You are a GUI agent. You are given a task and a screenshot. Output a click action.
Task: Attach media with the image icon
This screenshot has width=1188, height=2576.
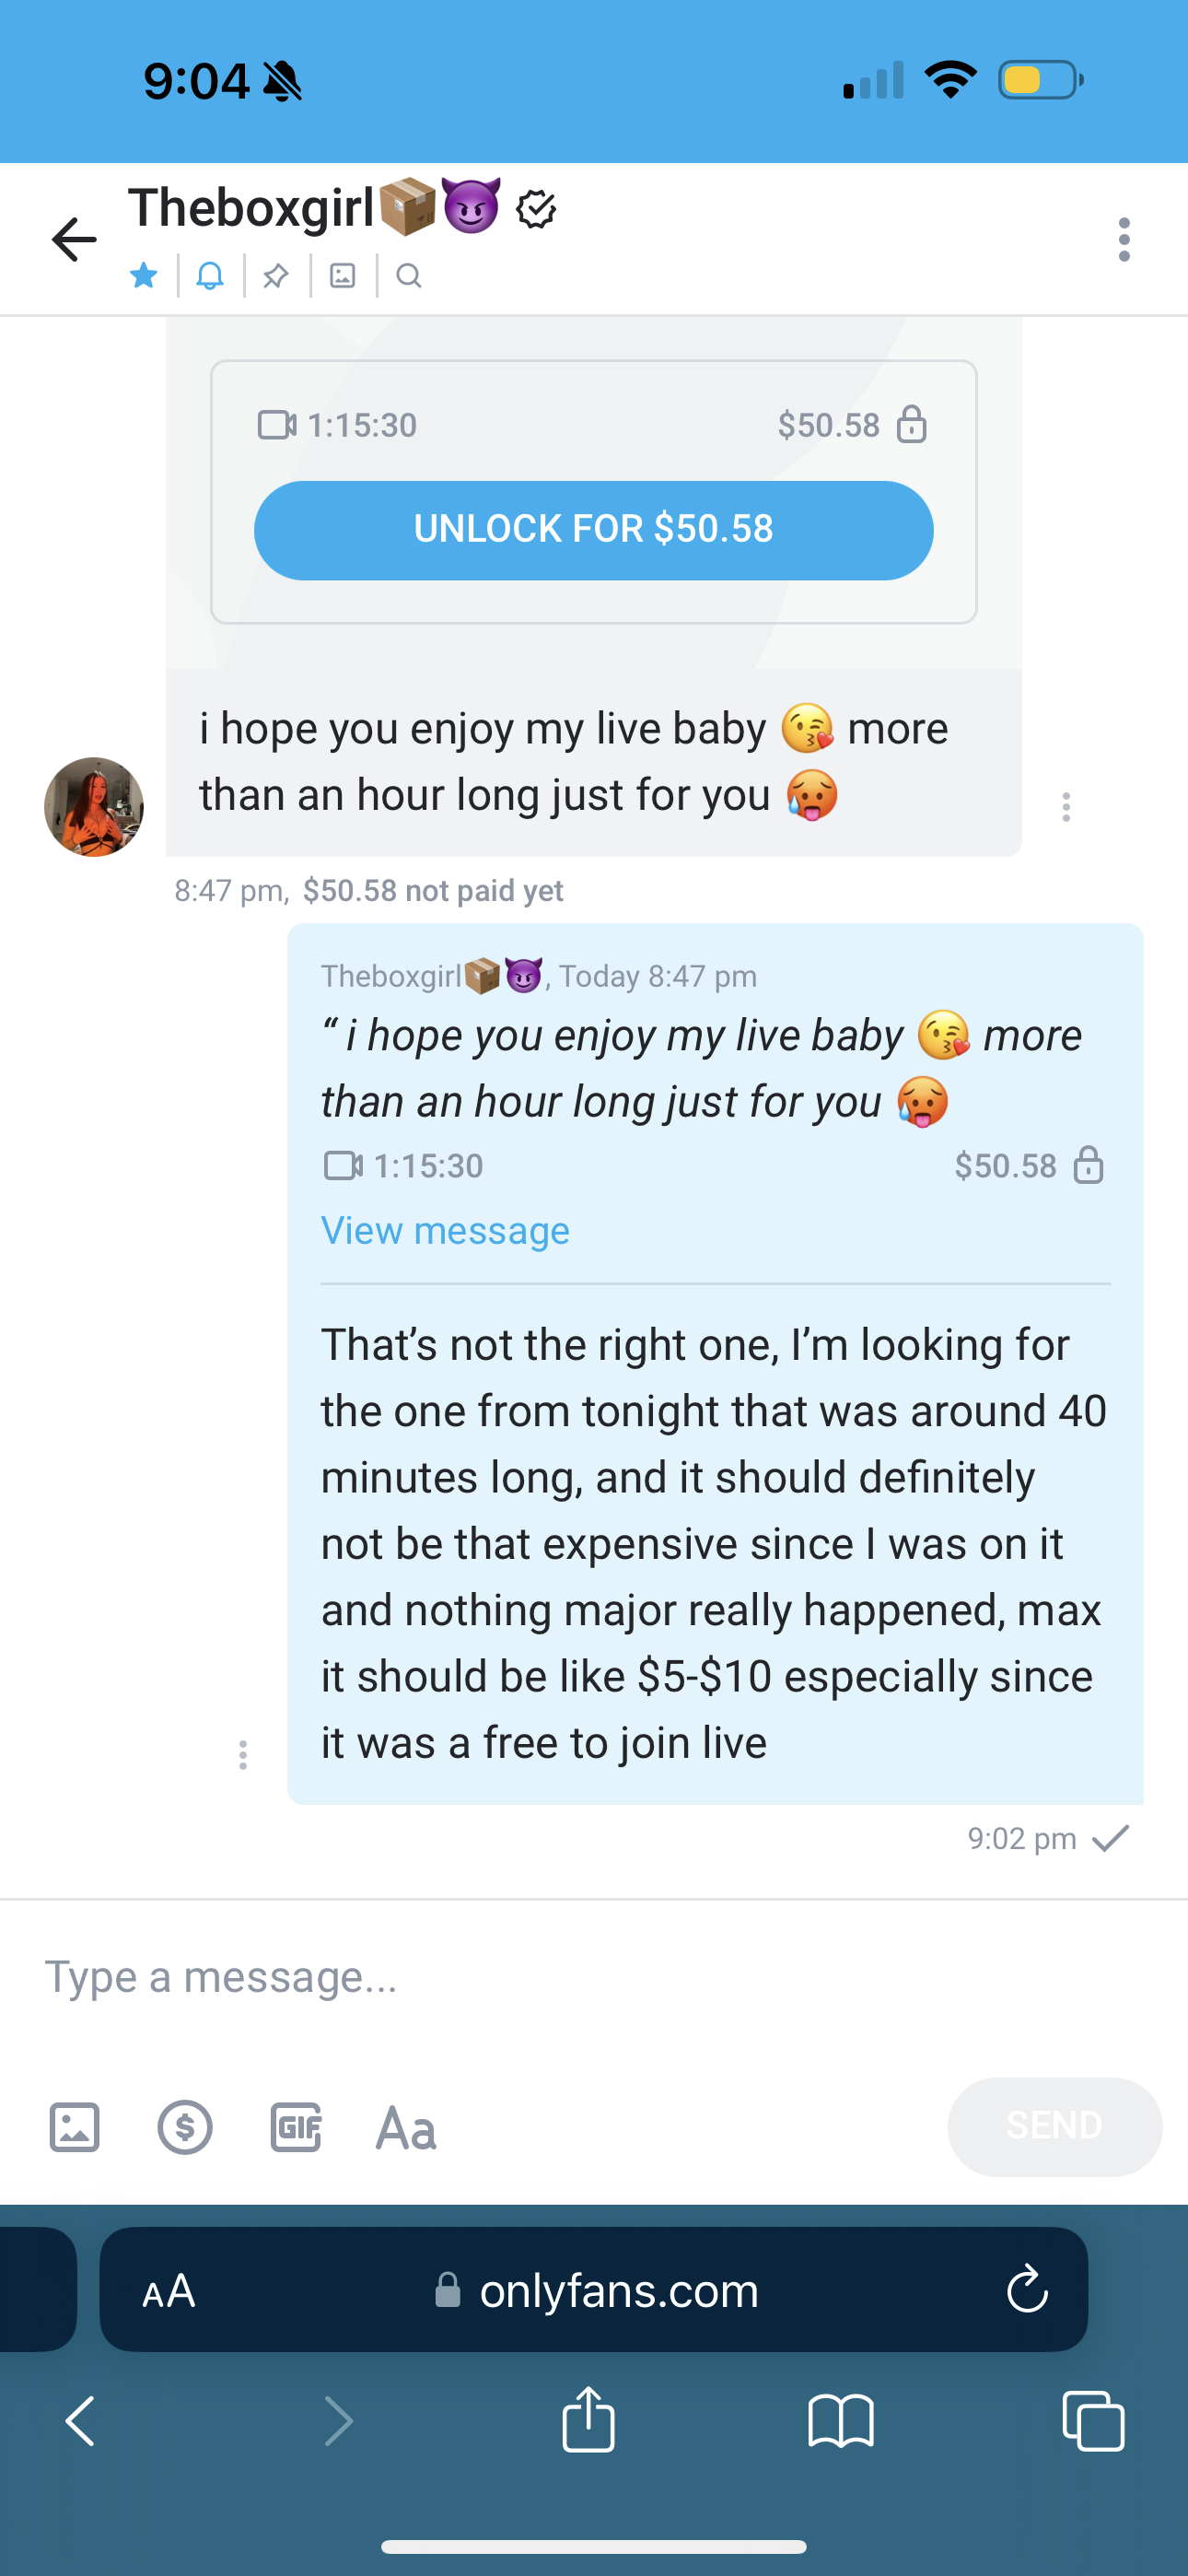[x=75, y=2127]
